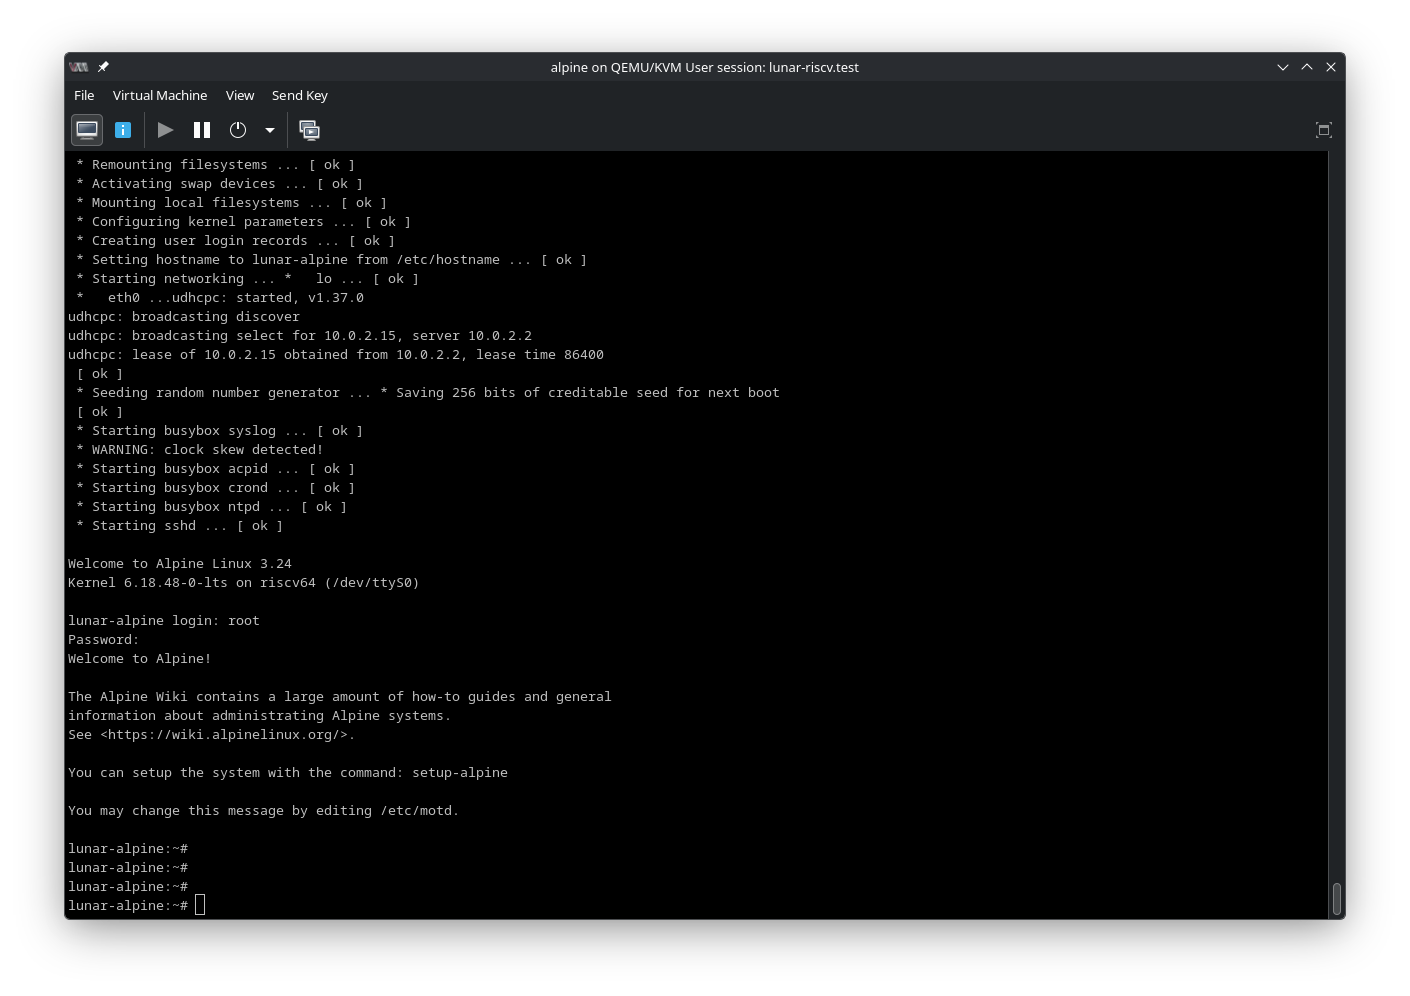Open the View menu
1410x996 pixels.
(x=240, y=95)
